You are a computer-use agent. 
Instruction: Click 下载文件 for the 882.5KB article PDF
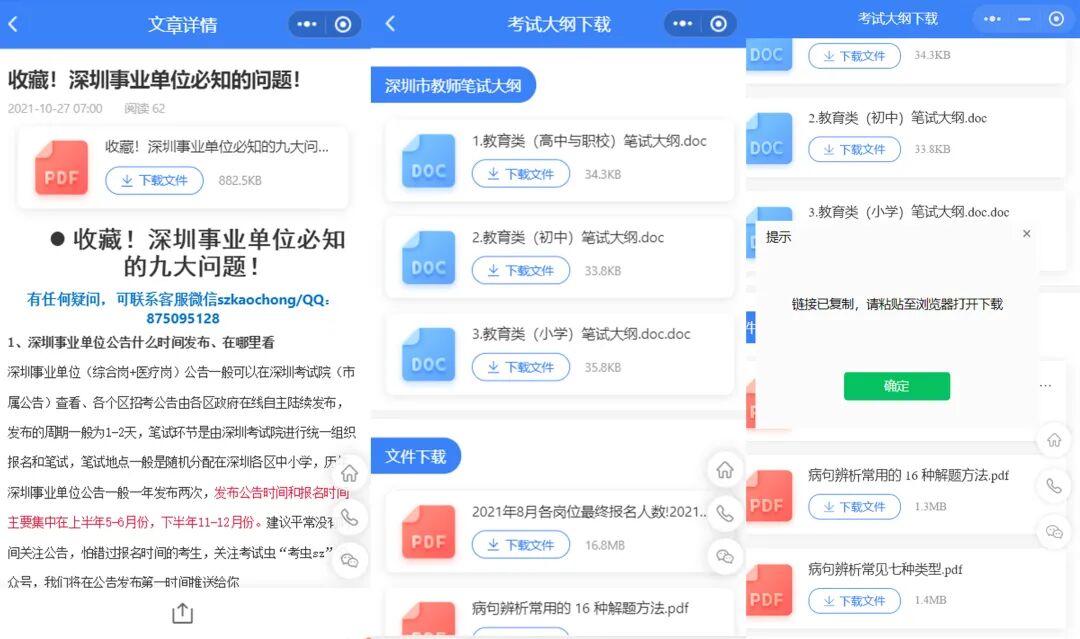point(153,180)
